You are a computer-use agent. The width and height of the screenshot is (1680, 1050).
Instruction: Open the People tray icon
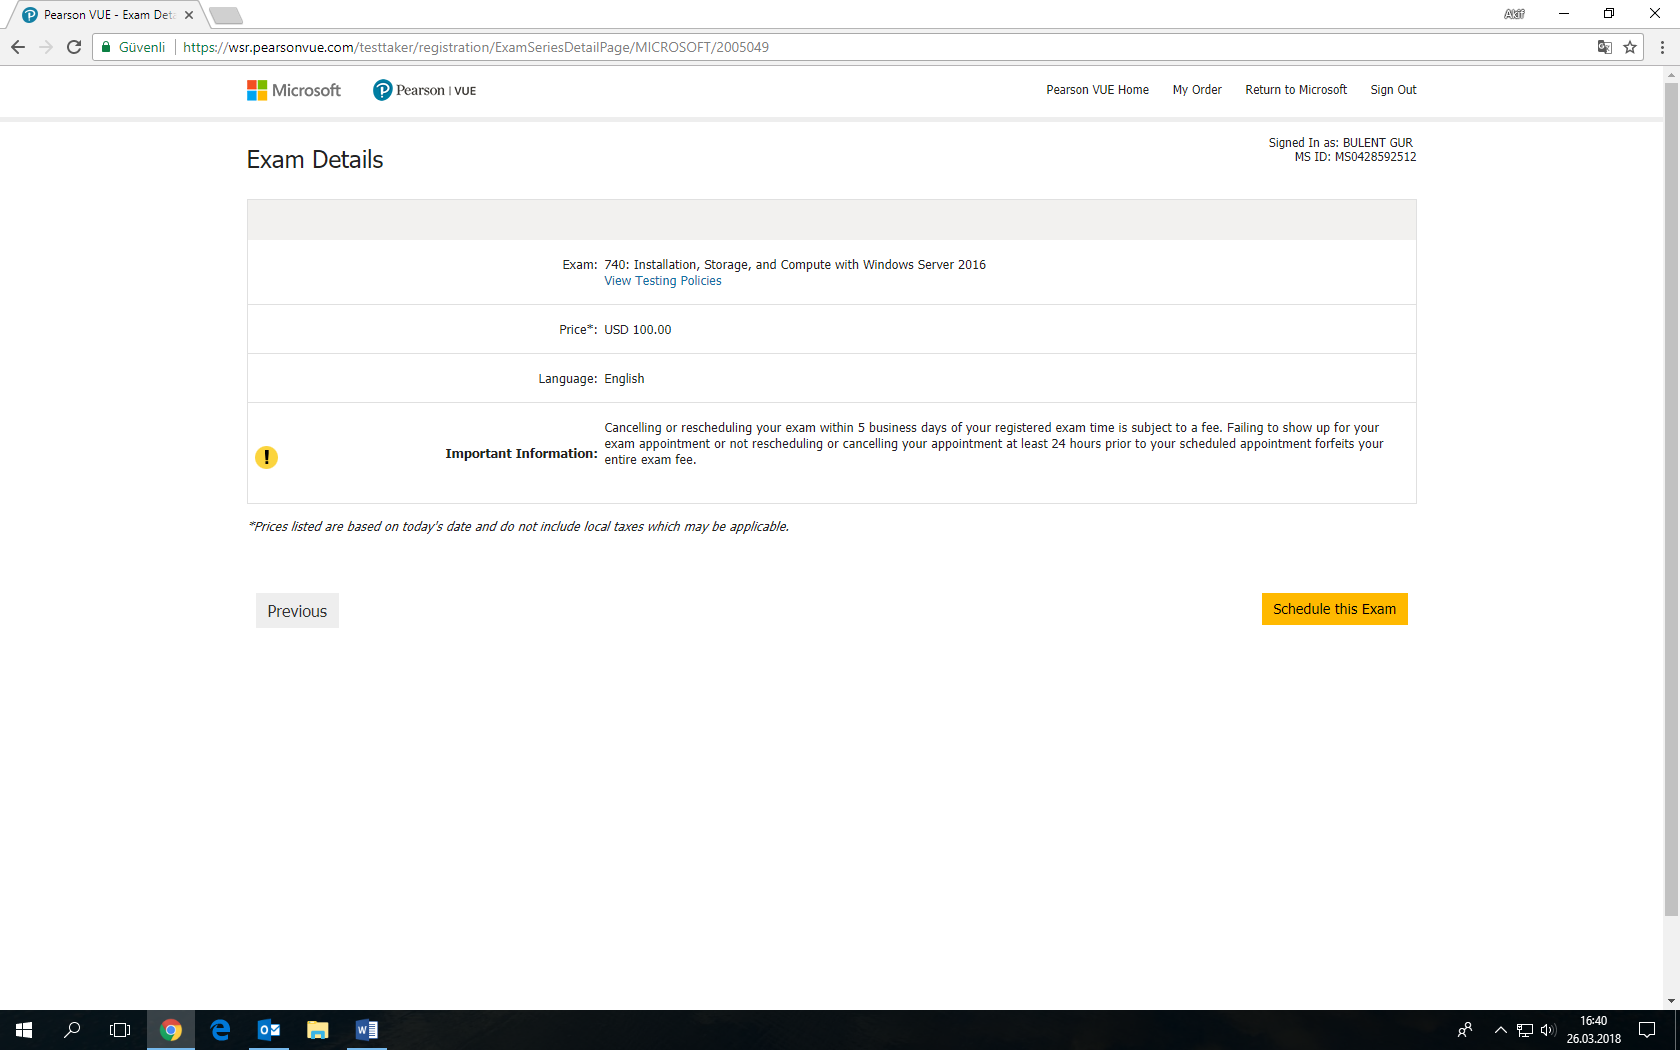click(1465, 1030)
